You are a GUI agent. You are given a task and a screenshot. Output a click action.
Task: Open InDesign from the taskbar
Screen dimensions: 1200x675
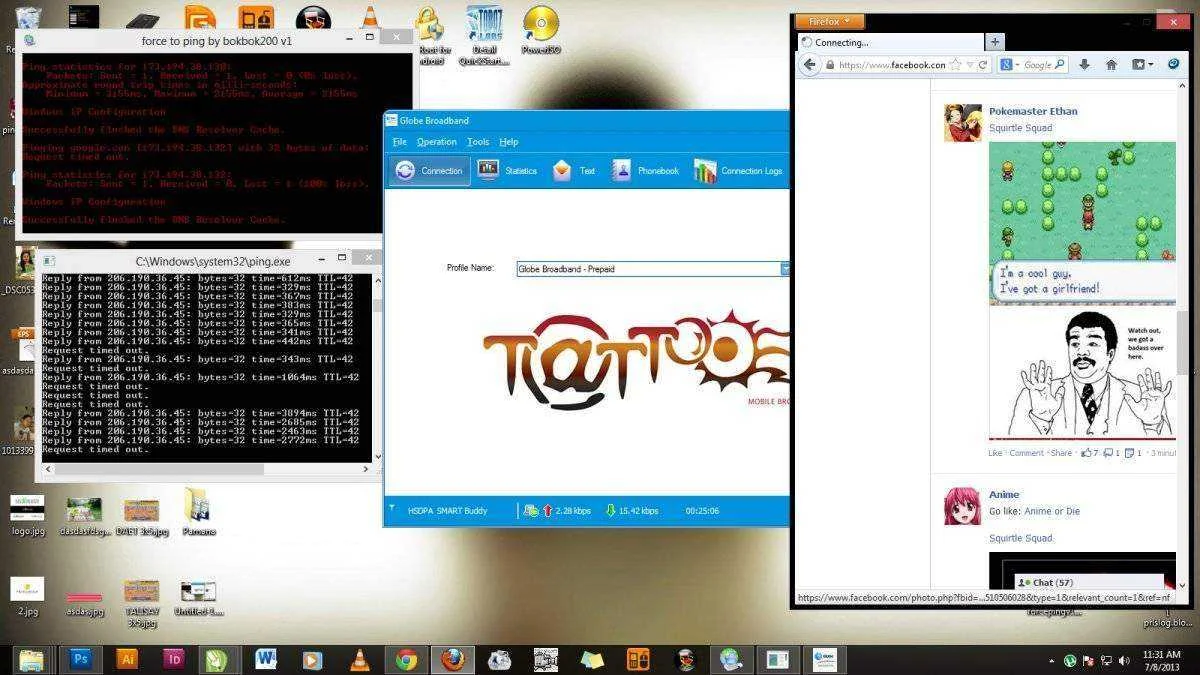[173, 659]
